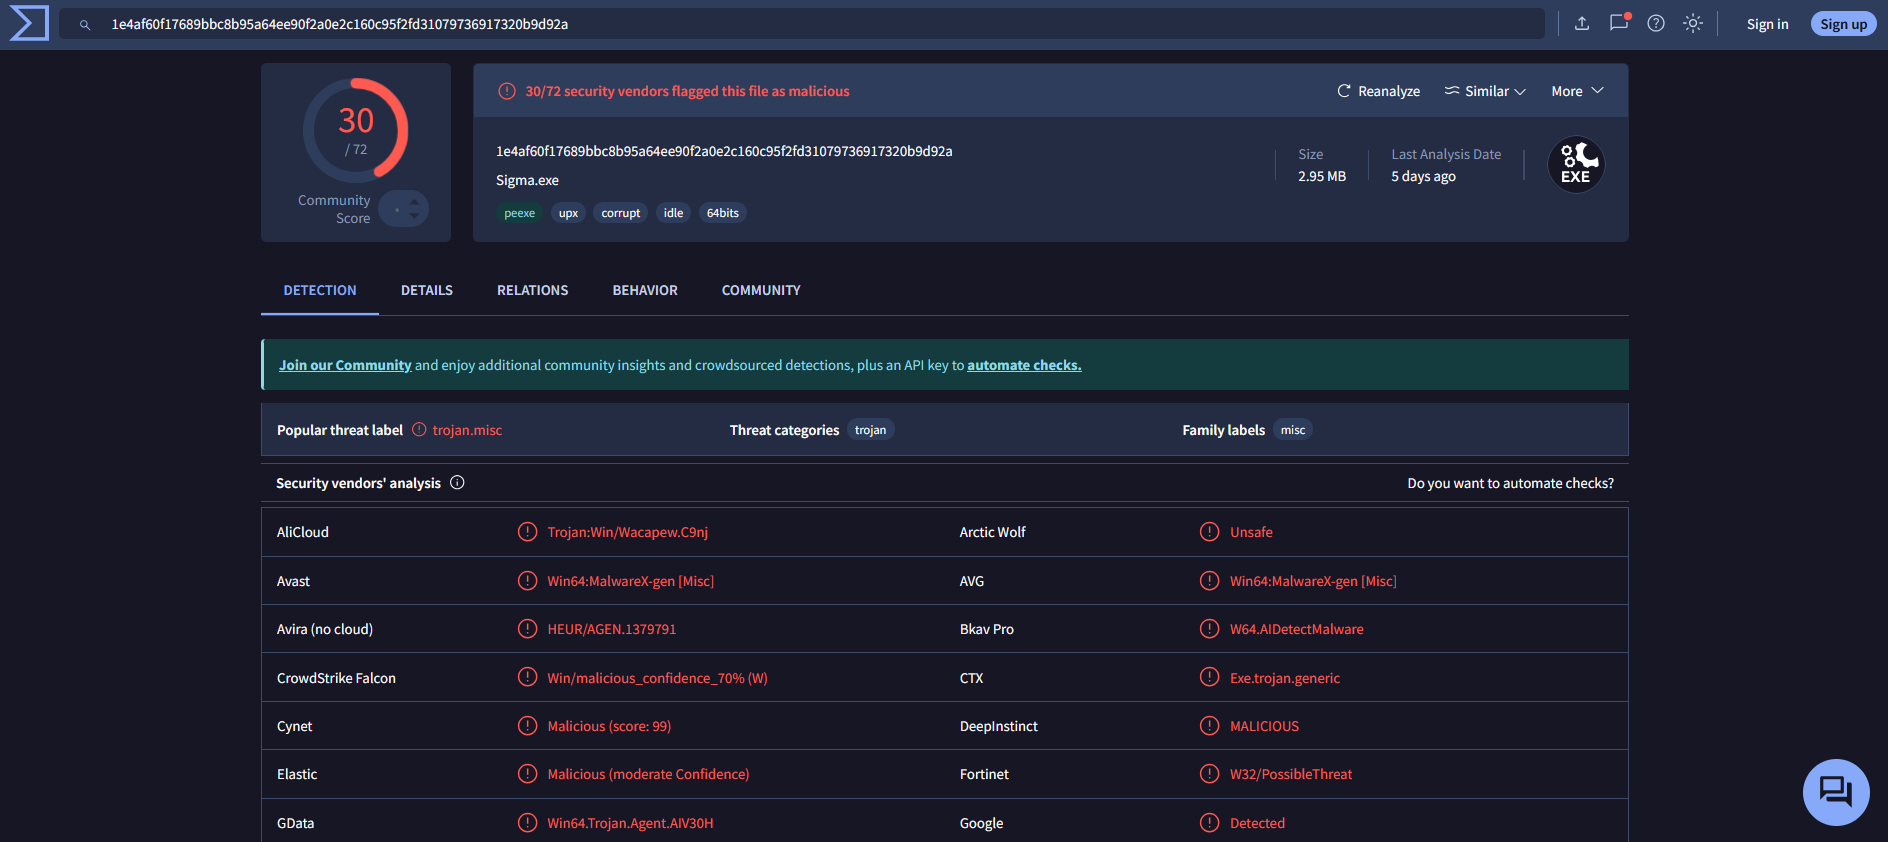
Task: Expand the Similar dropdown
Action: (x=1485, y=91)
